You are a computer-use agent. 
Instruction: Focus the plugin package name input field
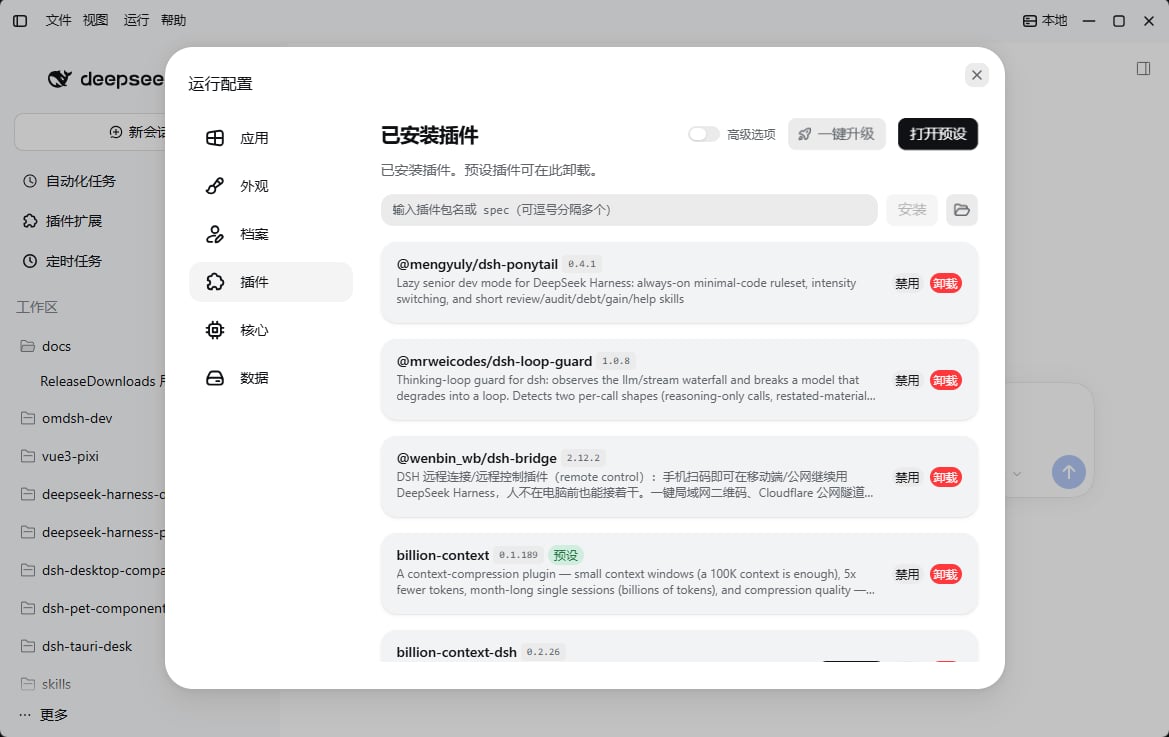[629, 210]
